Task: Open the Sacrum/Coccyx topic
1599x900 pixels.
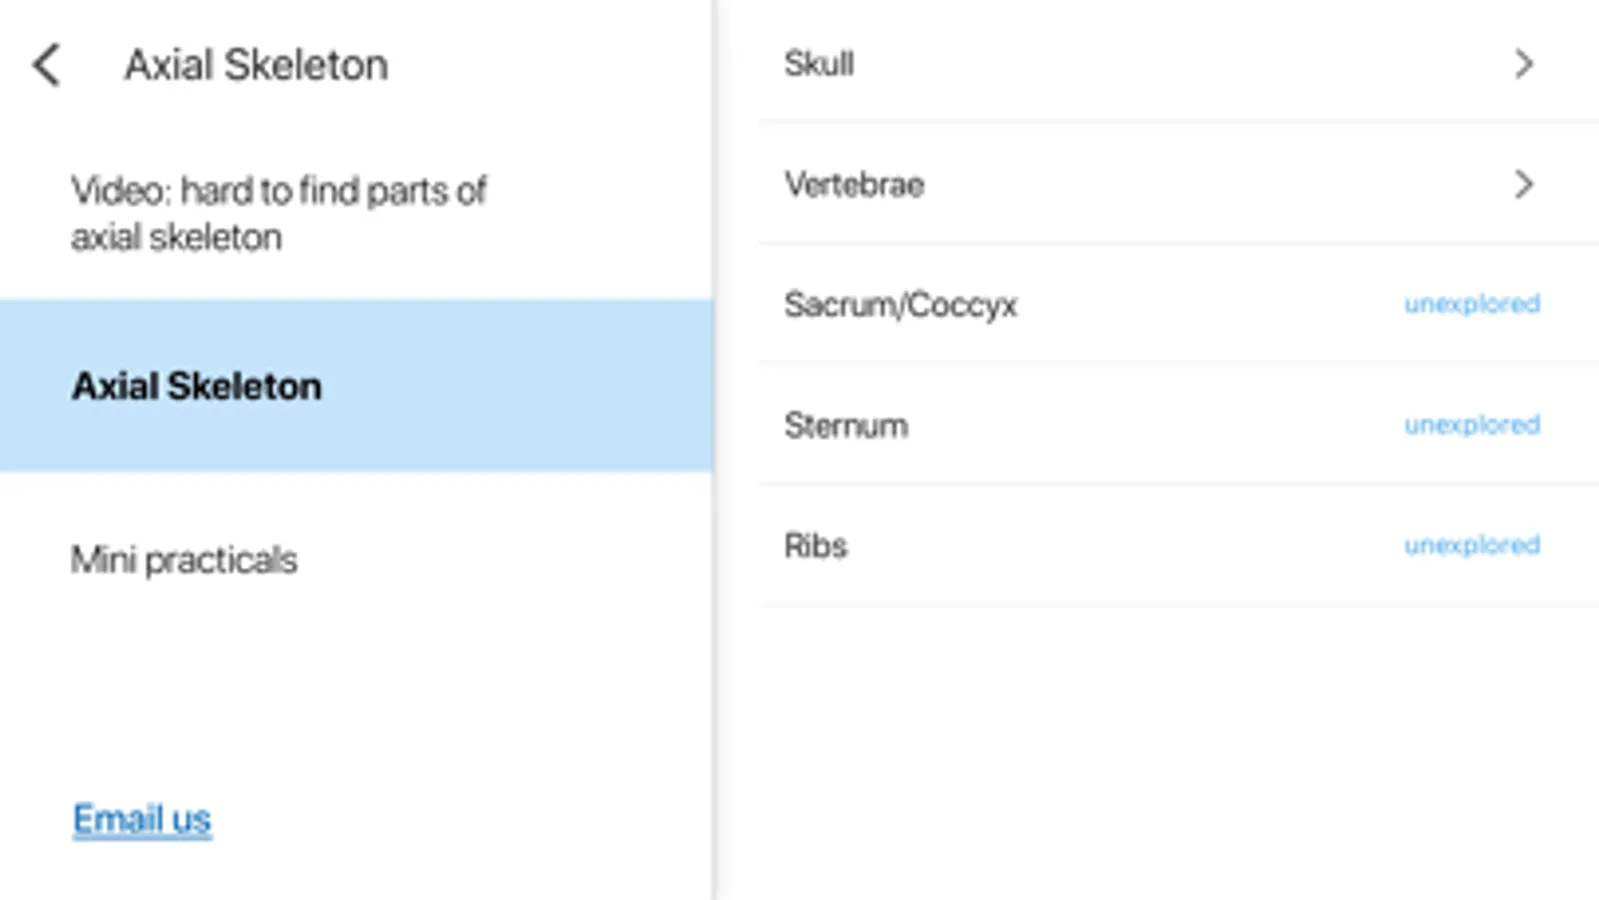Action: click(x=900, y=305)
